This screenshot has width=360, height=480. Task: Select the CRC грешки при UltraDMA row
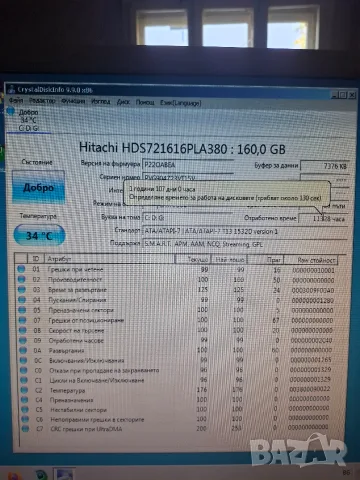coord(176,429)
